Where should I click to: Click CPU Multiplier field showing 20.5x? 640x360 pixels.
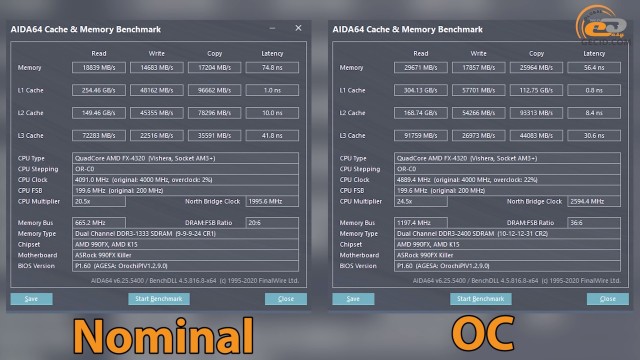coord(99,201)
